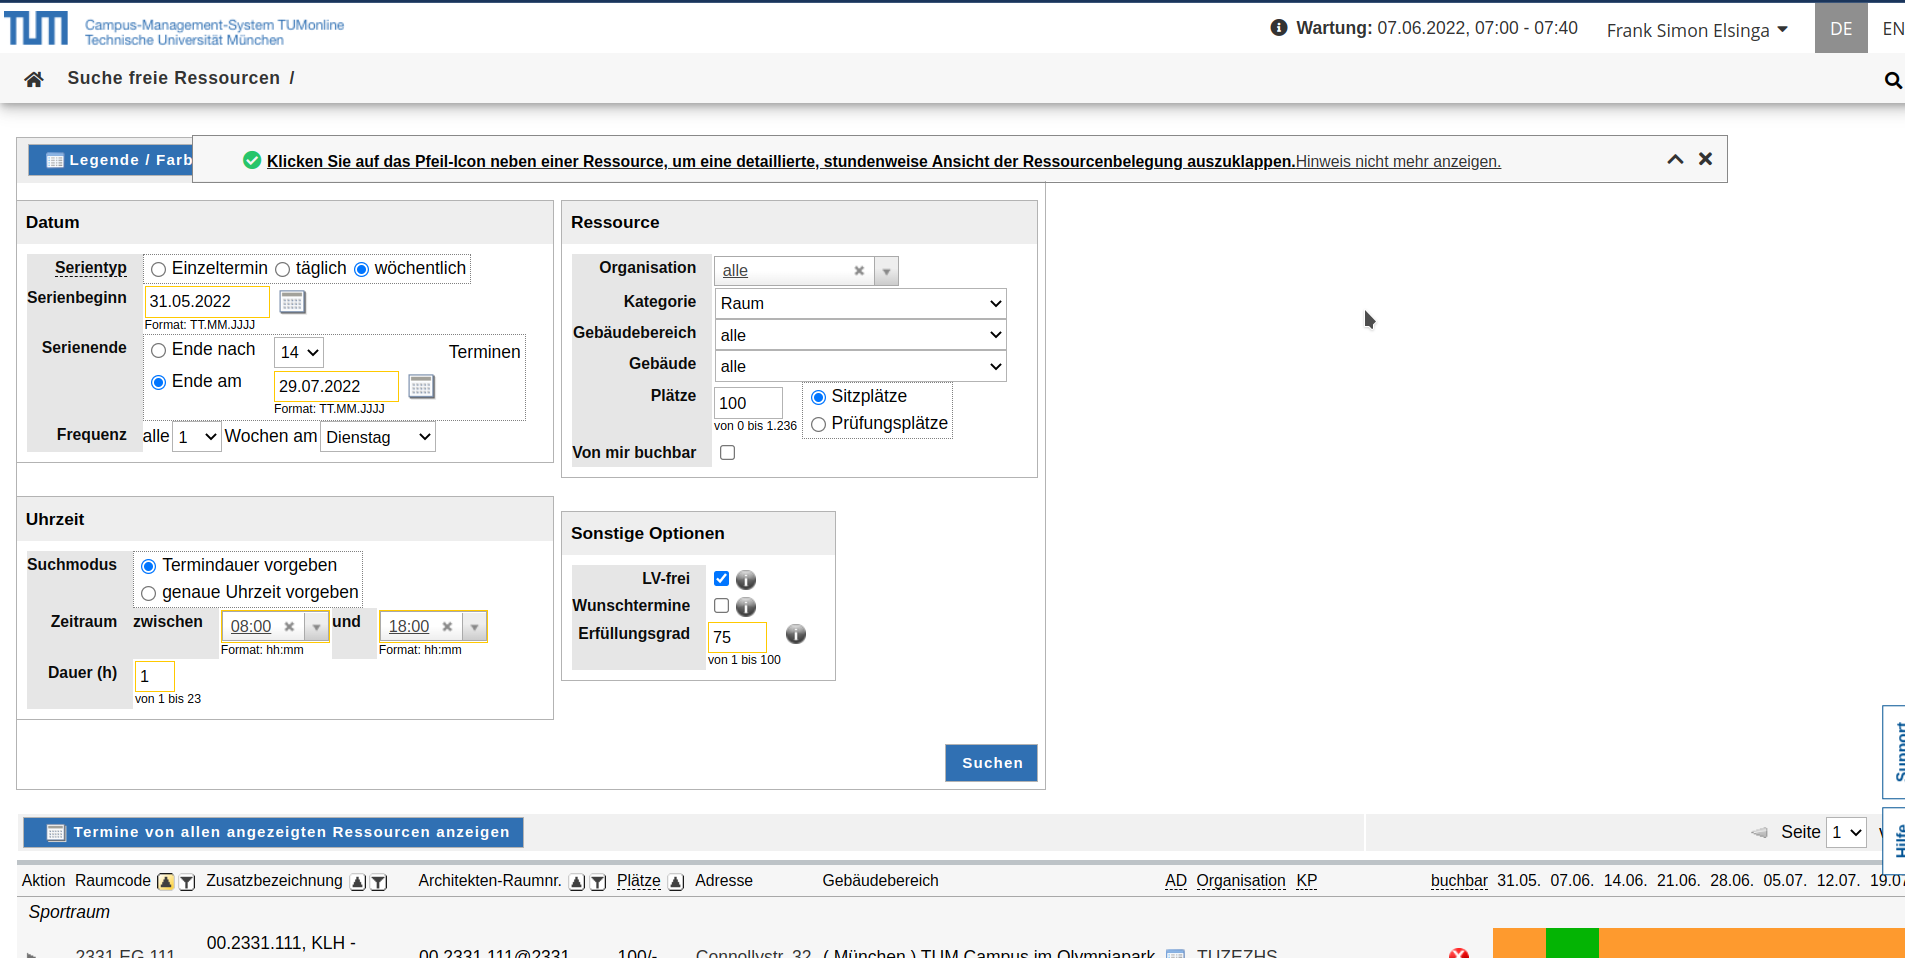1905x958 pixels.
Task: Click the Serientyp label link
Action: coord(91,268)
